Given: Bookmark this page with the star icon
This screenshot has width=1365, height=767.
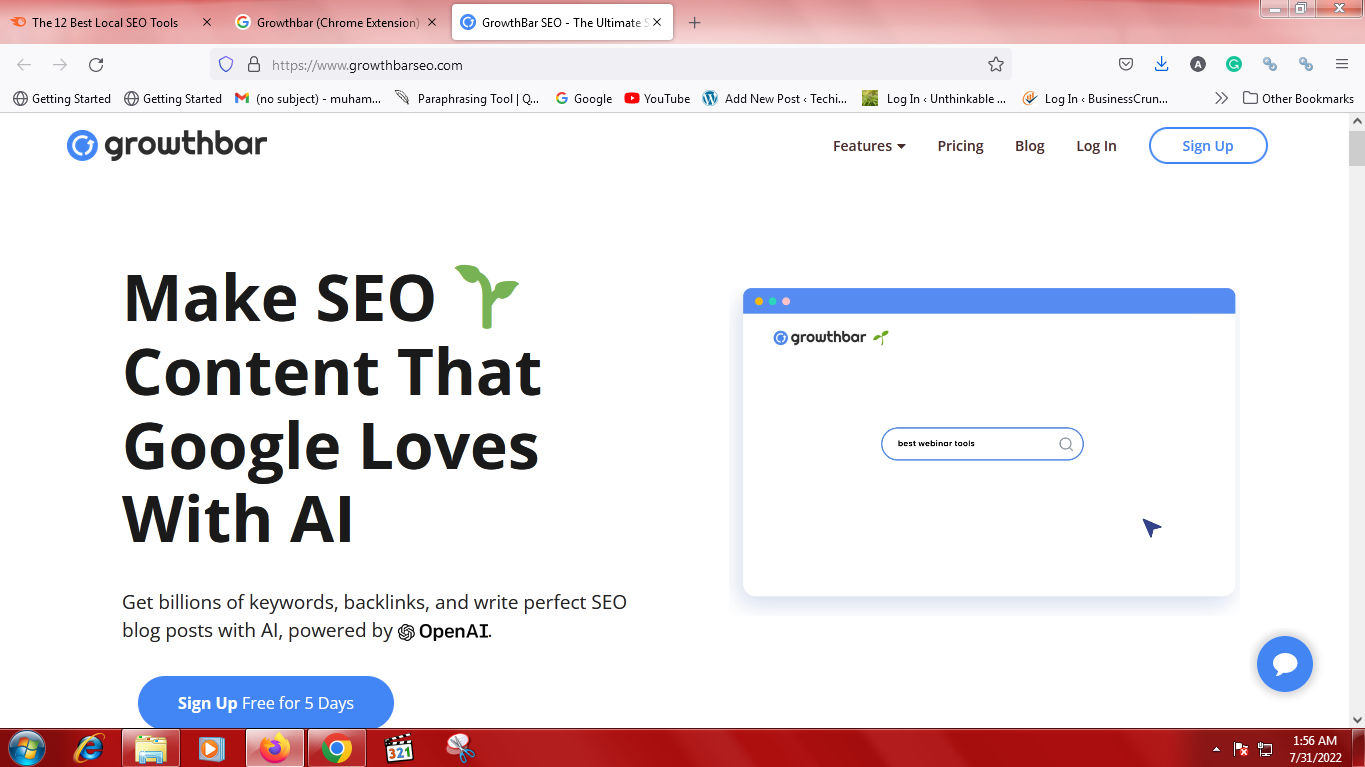Looking at the screenshot, I should pyautogui.click(x=995, y=65).
